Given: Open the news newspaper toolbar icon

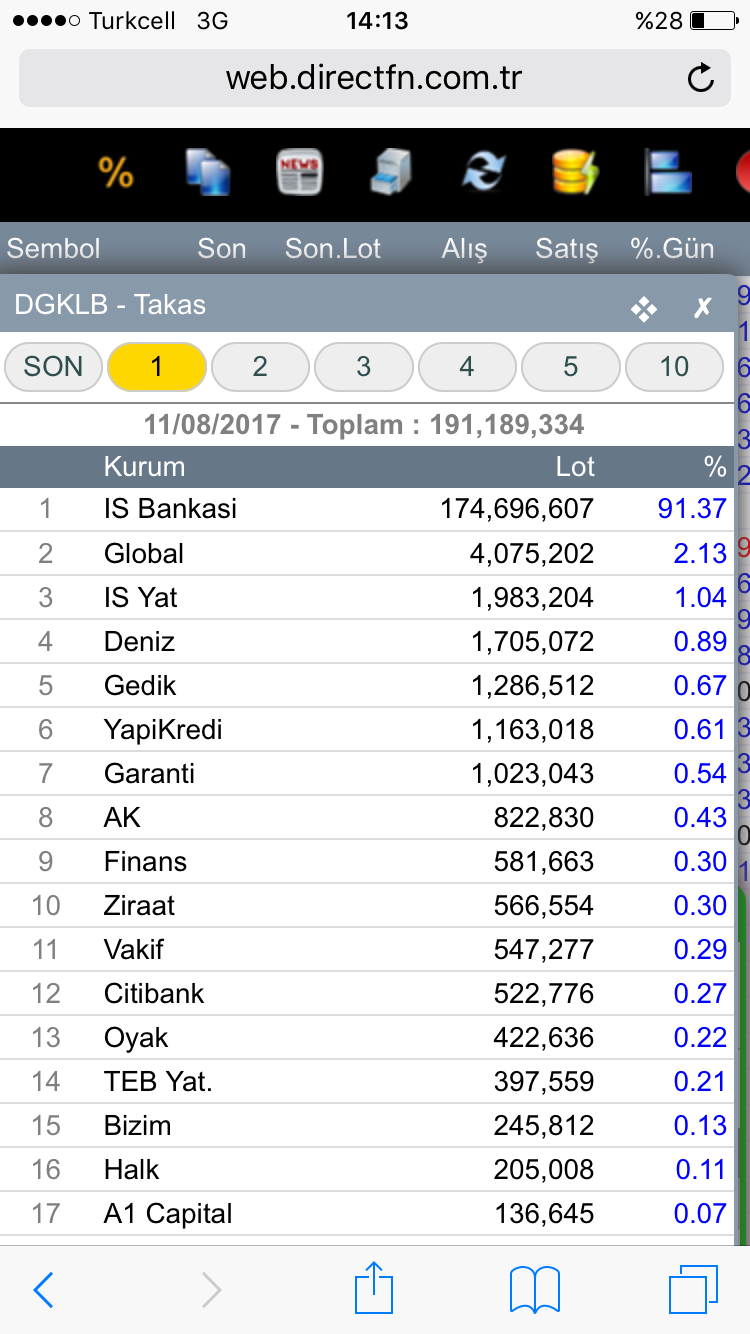Looking at the screenshot, I should (x=299, y=173).
